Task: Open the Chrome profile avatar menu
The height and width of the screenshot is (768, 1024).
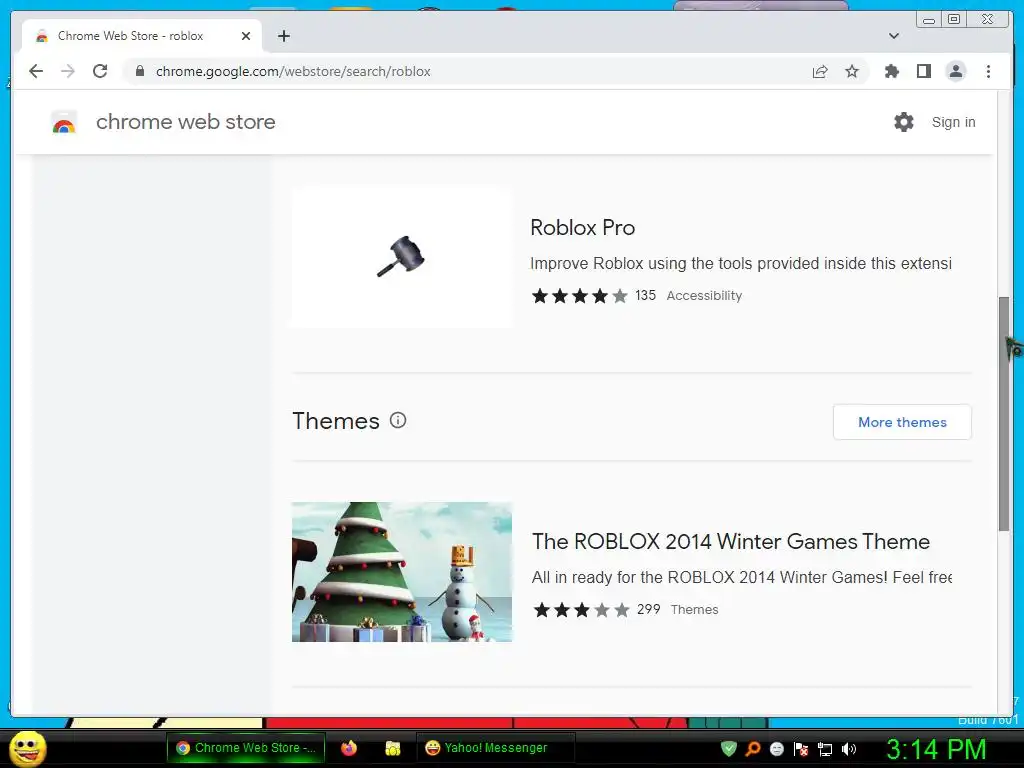Action: tap(955, 71)
